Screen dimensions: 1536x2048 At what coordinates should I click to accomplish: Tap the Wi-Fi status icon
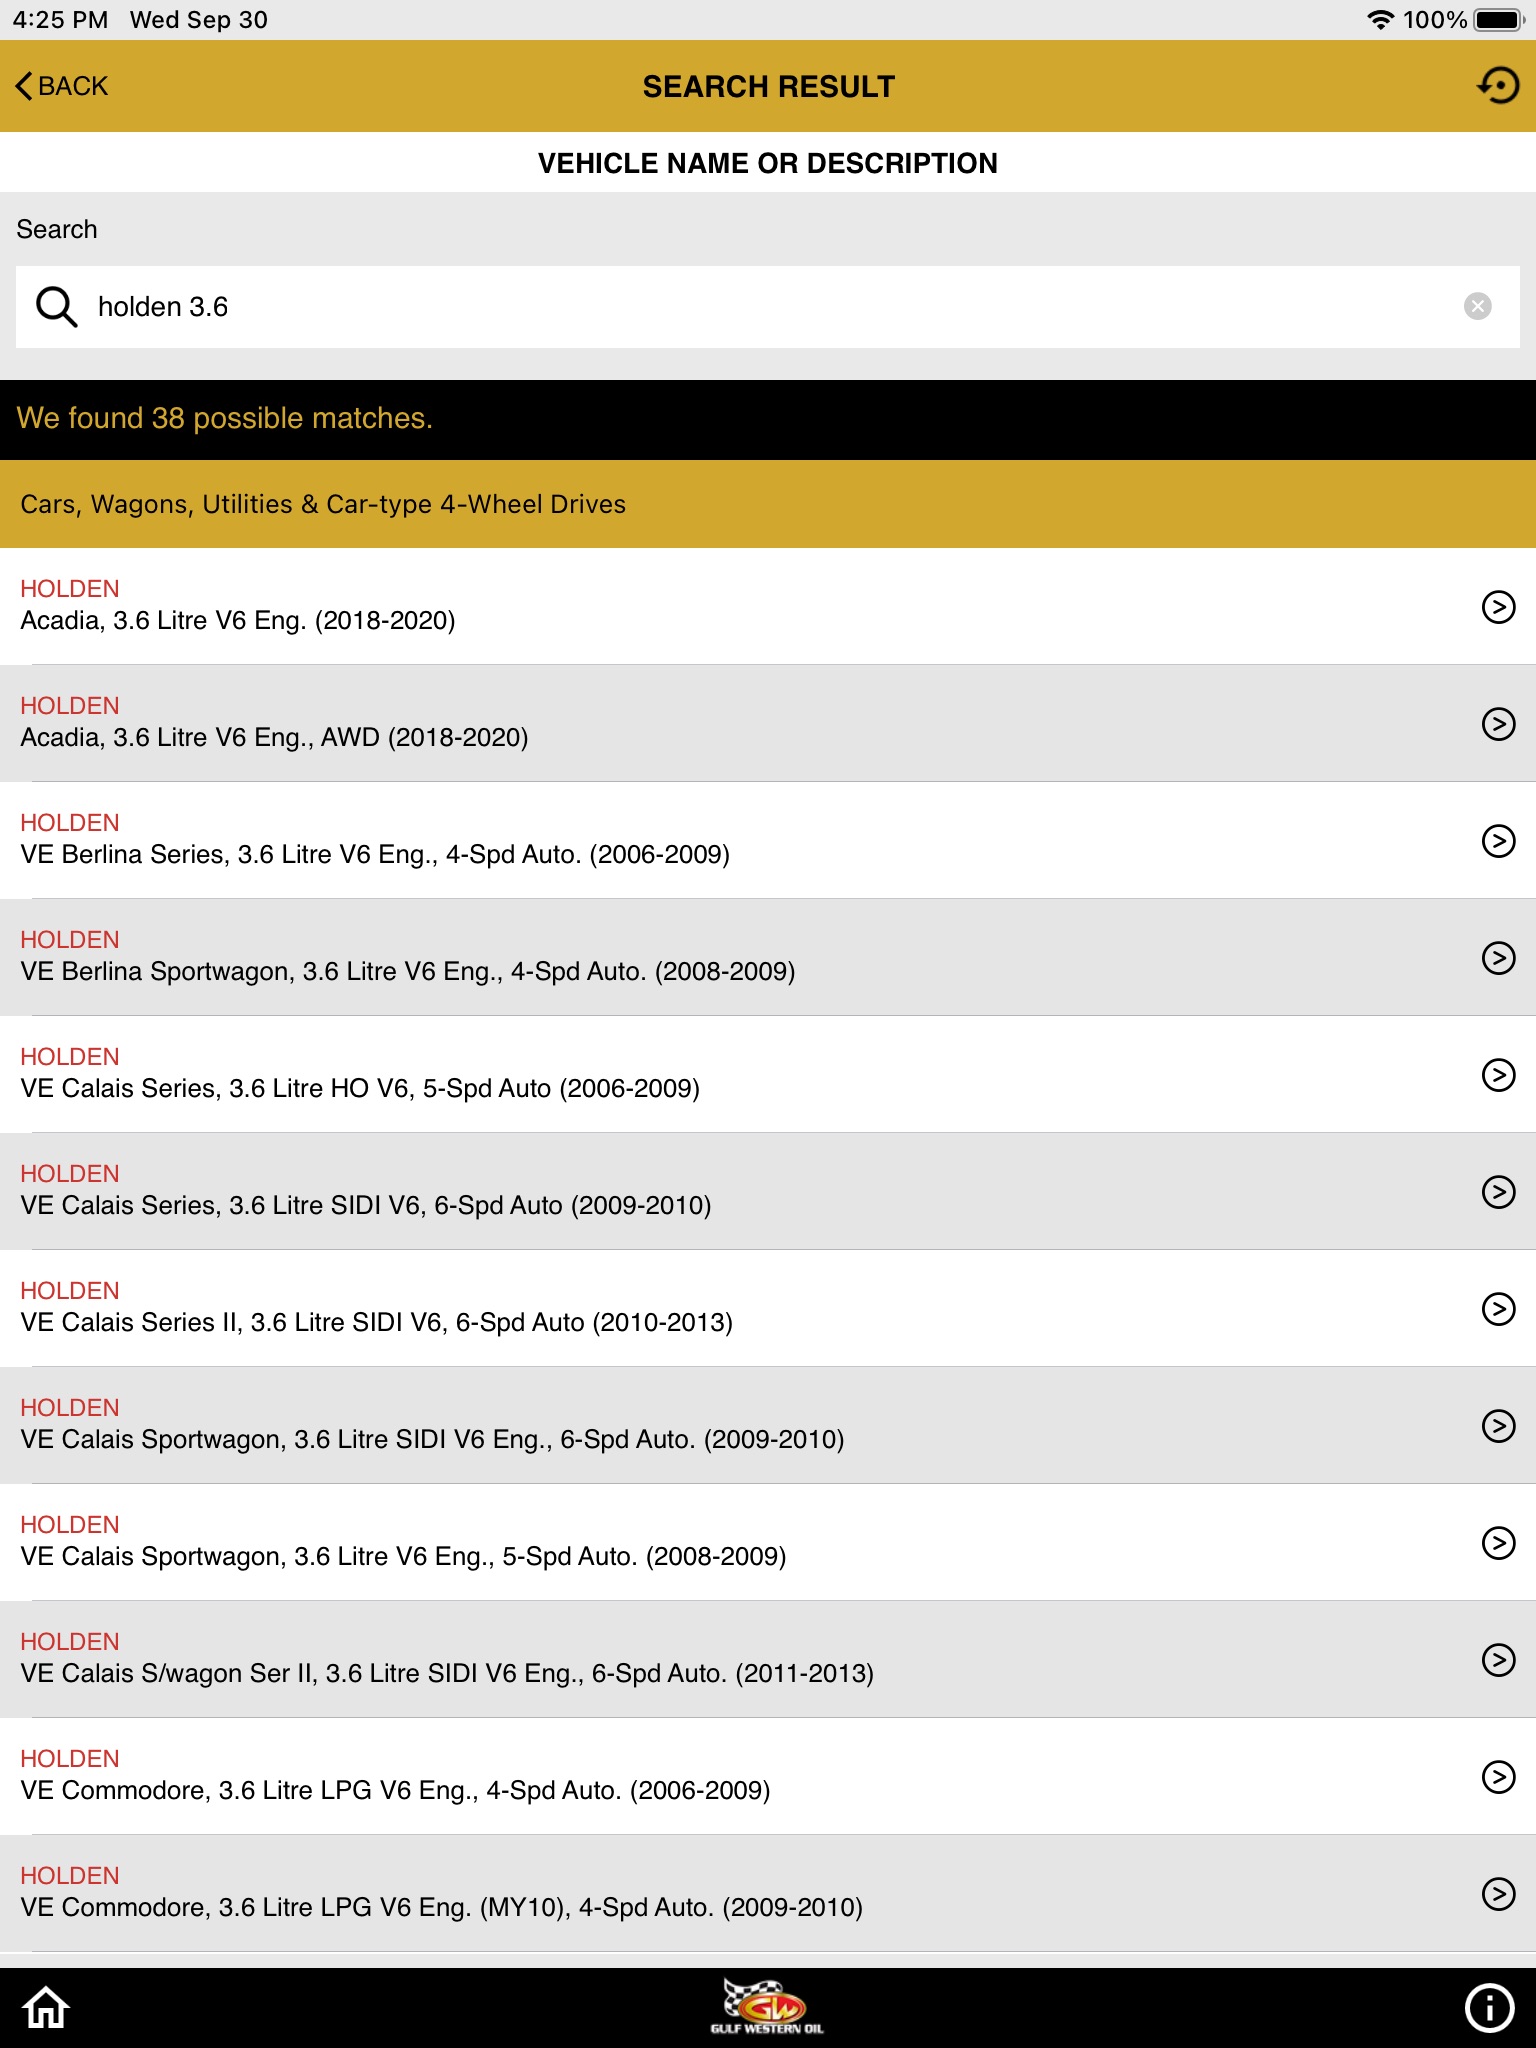click(x=1380, y=20)
